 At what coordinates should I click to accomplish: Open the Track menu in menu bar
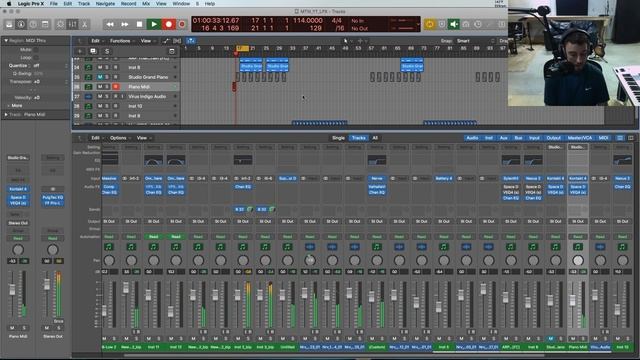point(84,4)
